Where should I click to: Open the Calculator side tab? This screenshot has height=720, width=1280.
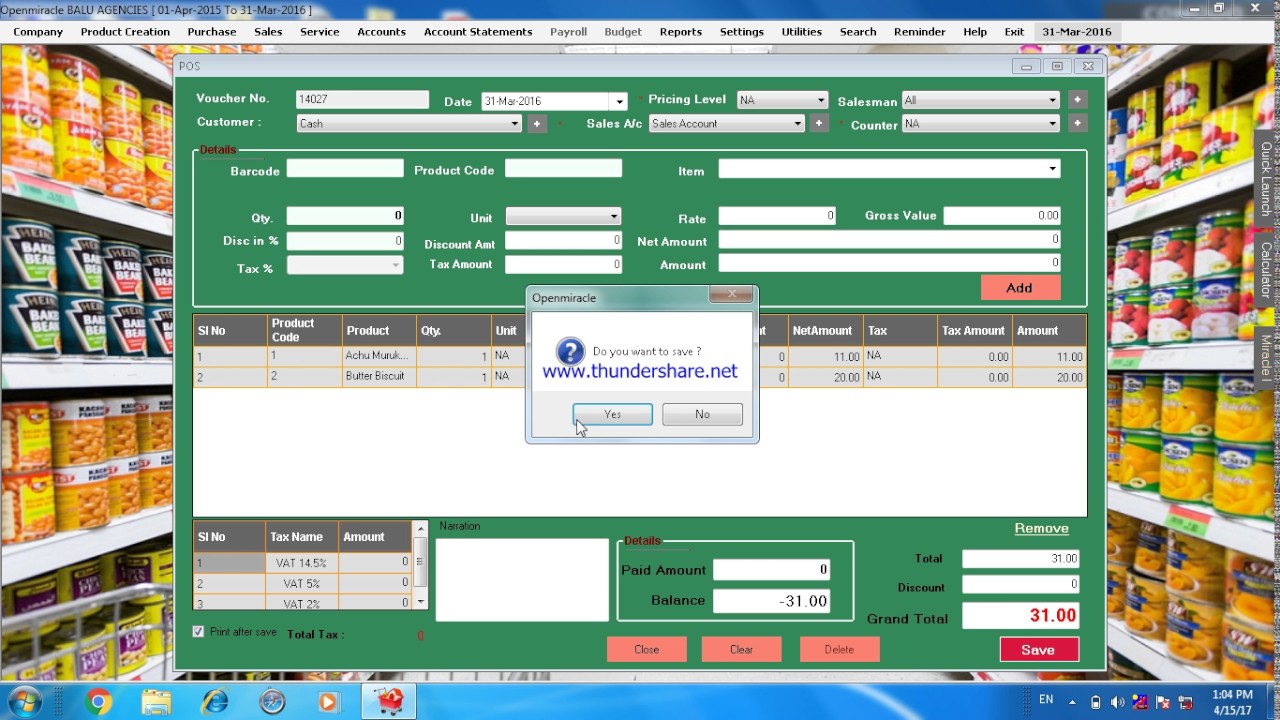click(1266, 269)
